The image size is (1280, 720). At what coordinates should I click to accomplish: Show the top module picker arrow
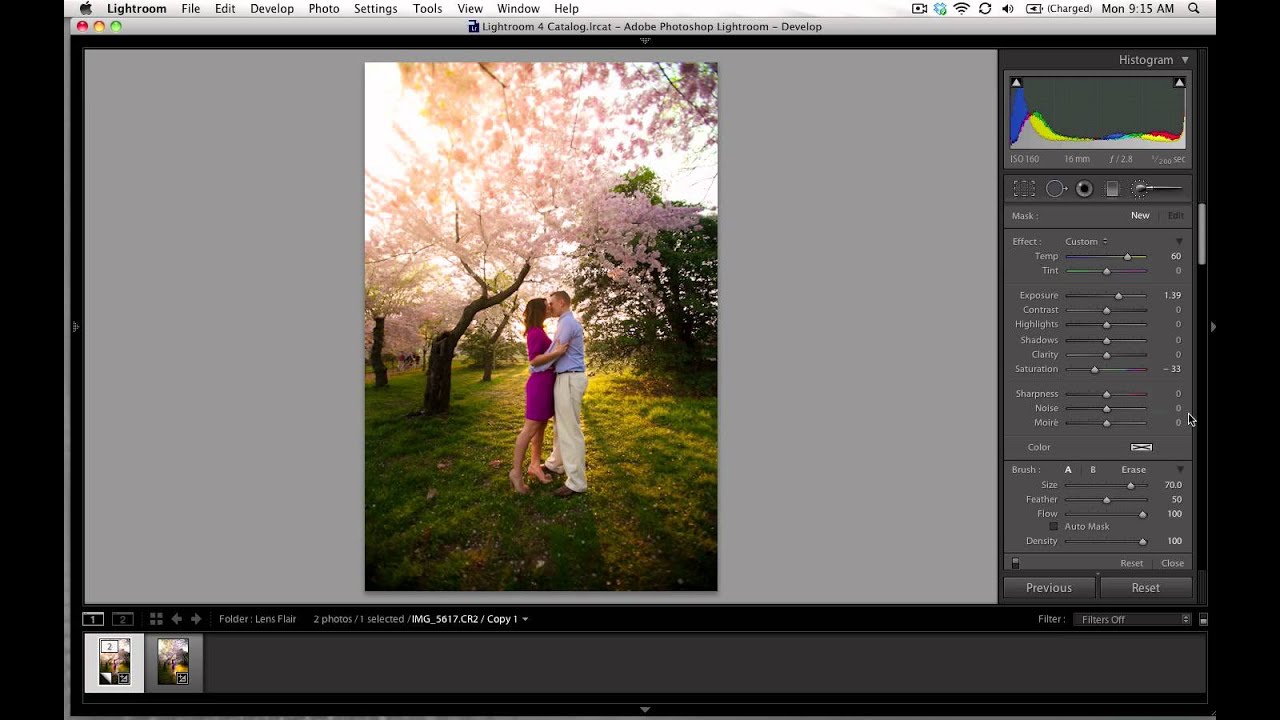tap(645, 41)
